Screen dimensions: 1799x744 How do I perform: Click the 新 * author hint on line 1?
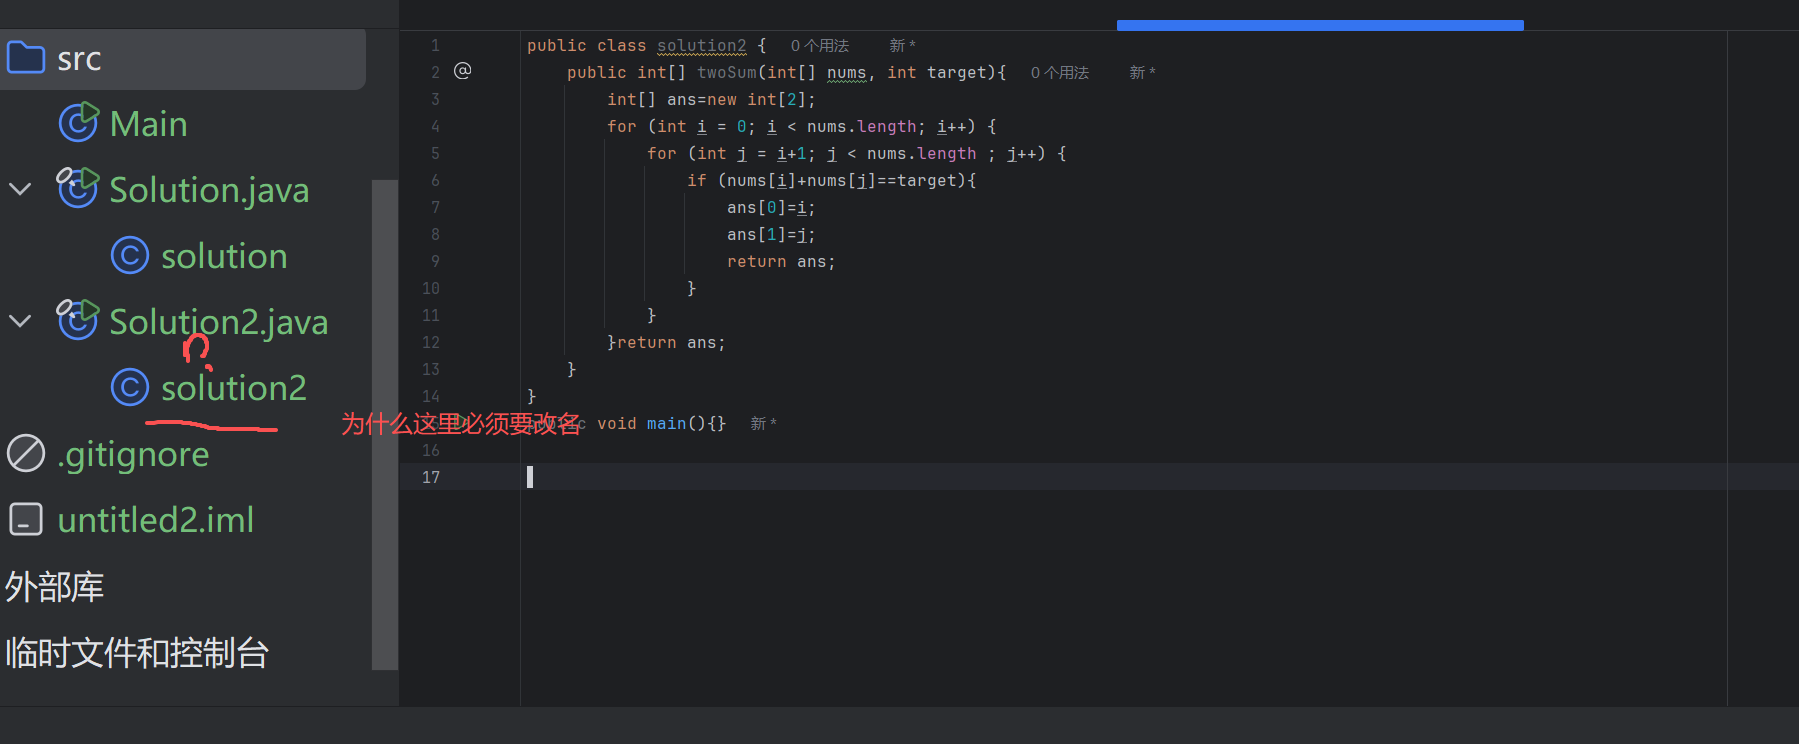[902, 46]
